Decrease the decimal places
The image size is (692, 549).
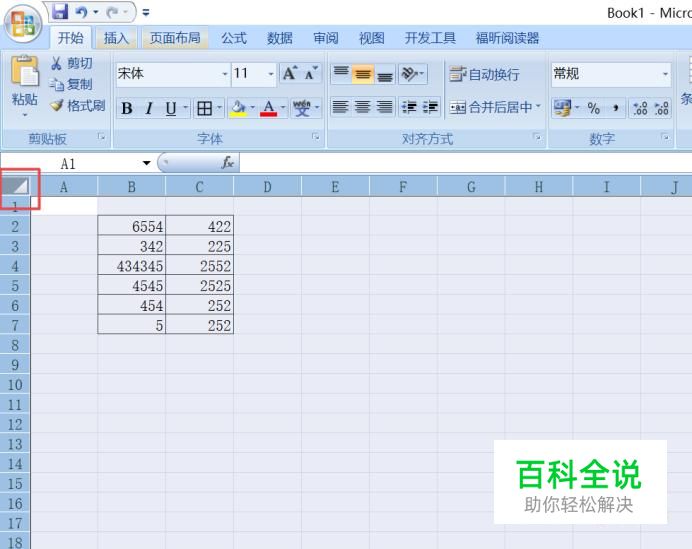(661, 108)
